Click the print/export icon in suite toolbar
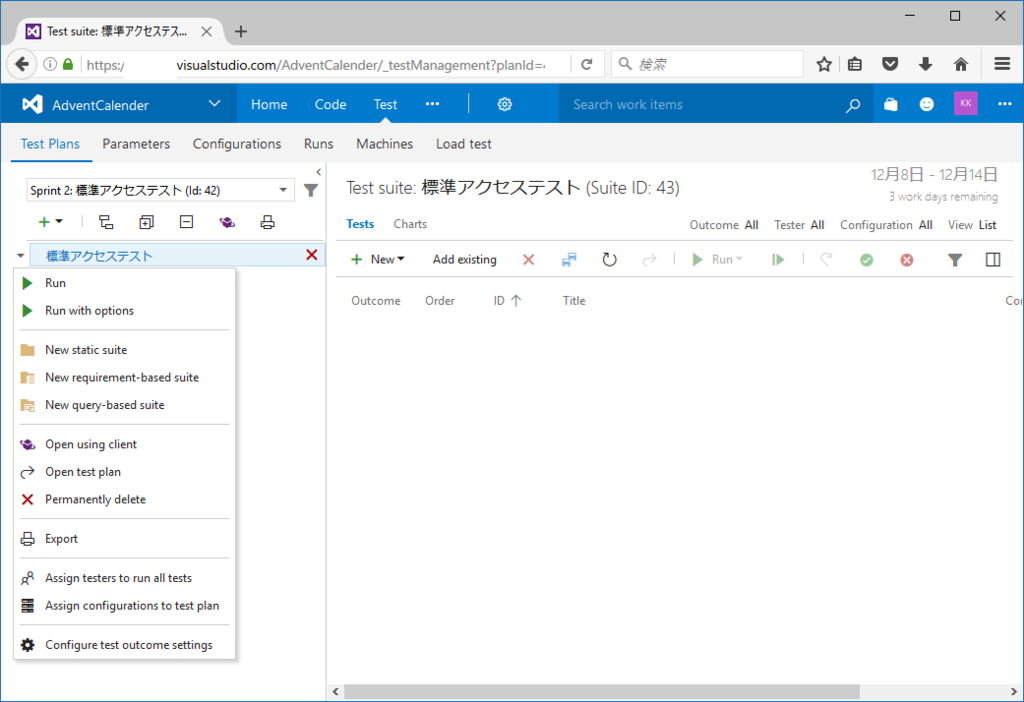The height and width of the screenshot is (702, 1024). tap(267, 222)
